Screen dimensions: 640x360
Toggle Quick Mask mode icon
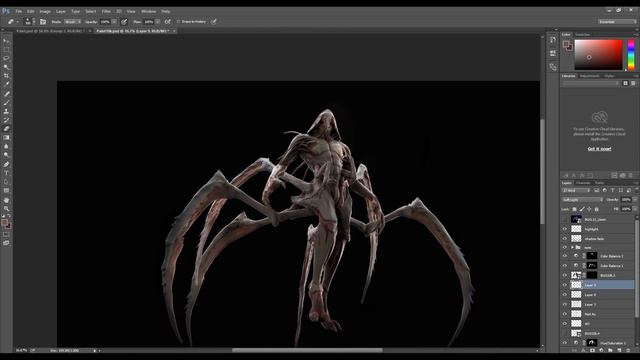click(x=6, y=235)
